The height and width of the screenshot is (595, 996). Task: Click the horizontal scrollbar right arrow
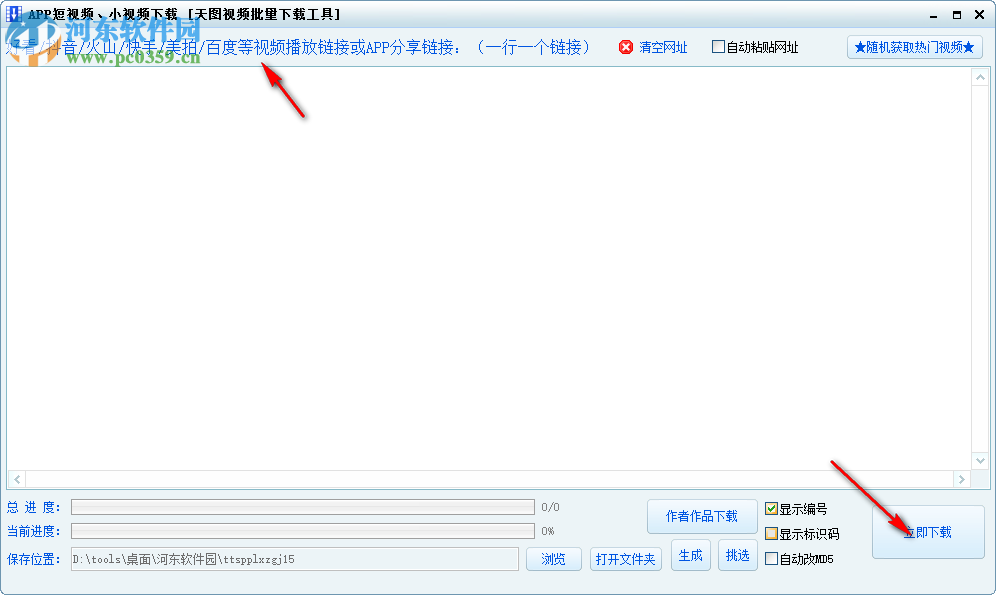coord(962,479)
